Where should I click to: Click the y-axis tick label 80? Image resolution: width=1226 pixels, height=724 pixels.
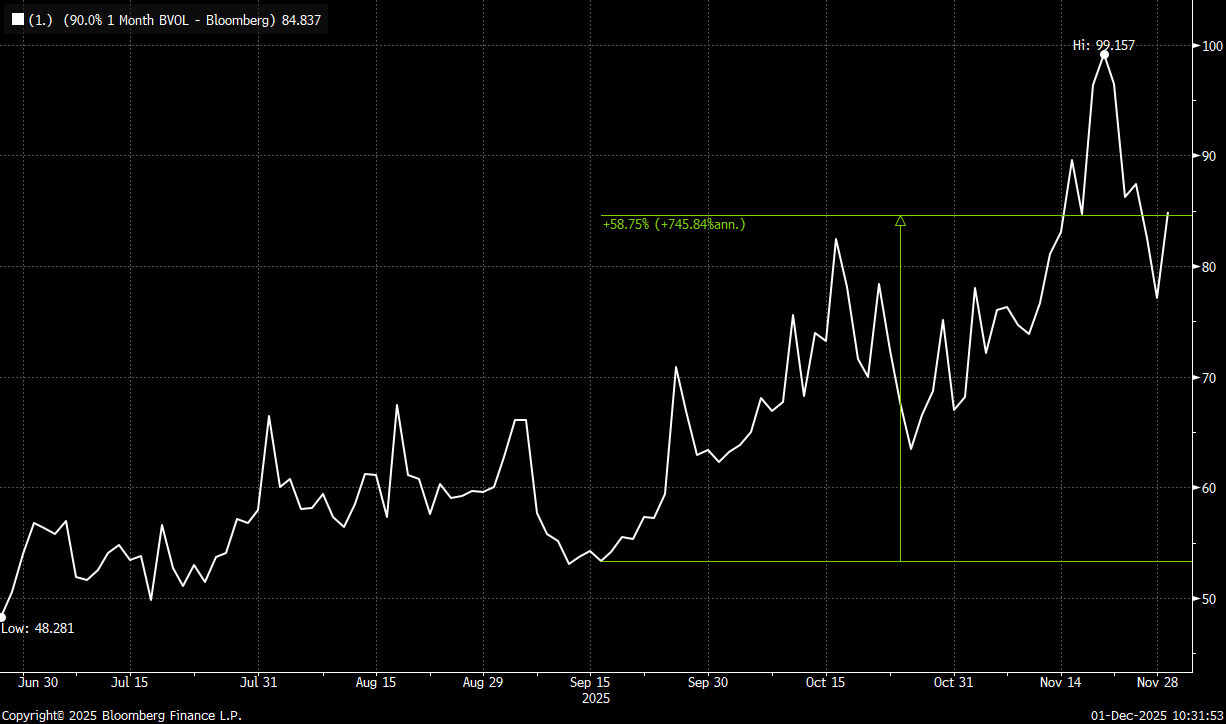click(x=1209, y=267)
